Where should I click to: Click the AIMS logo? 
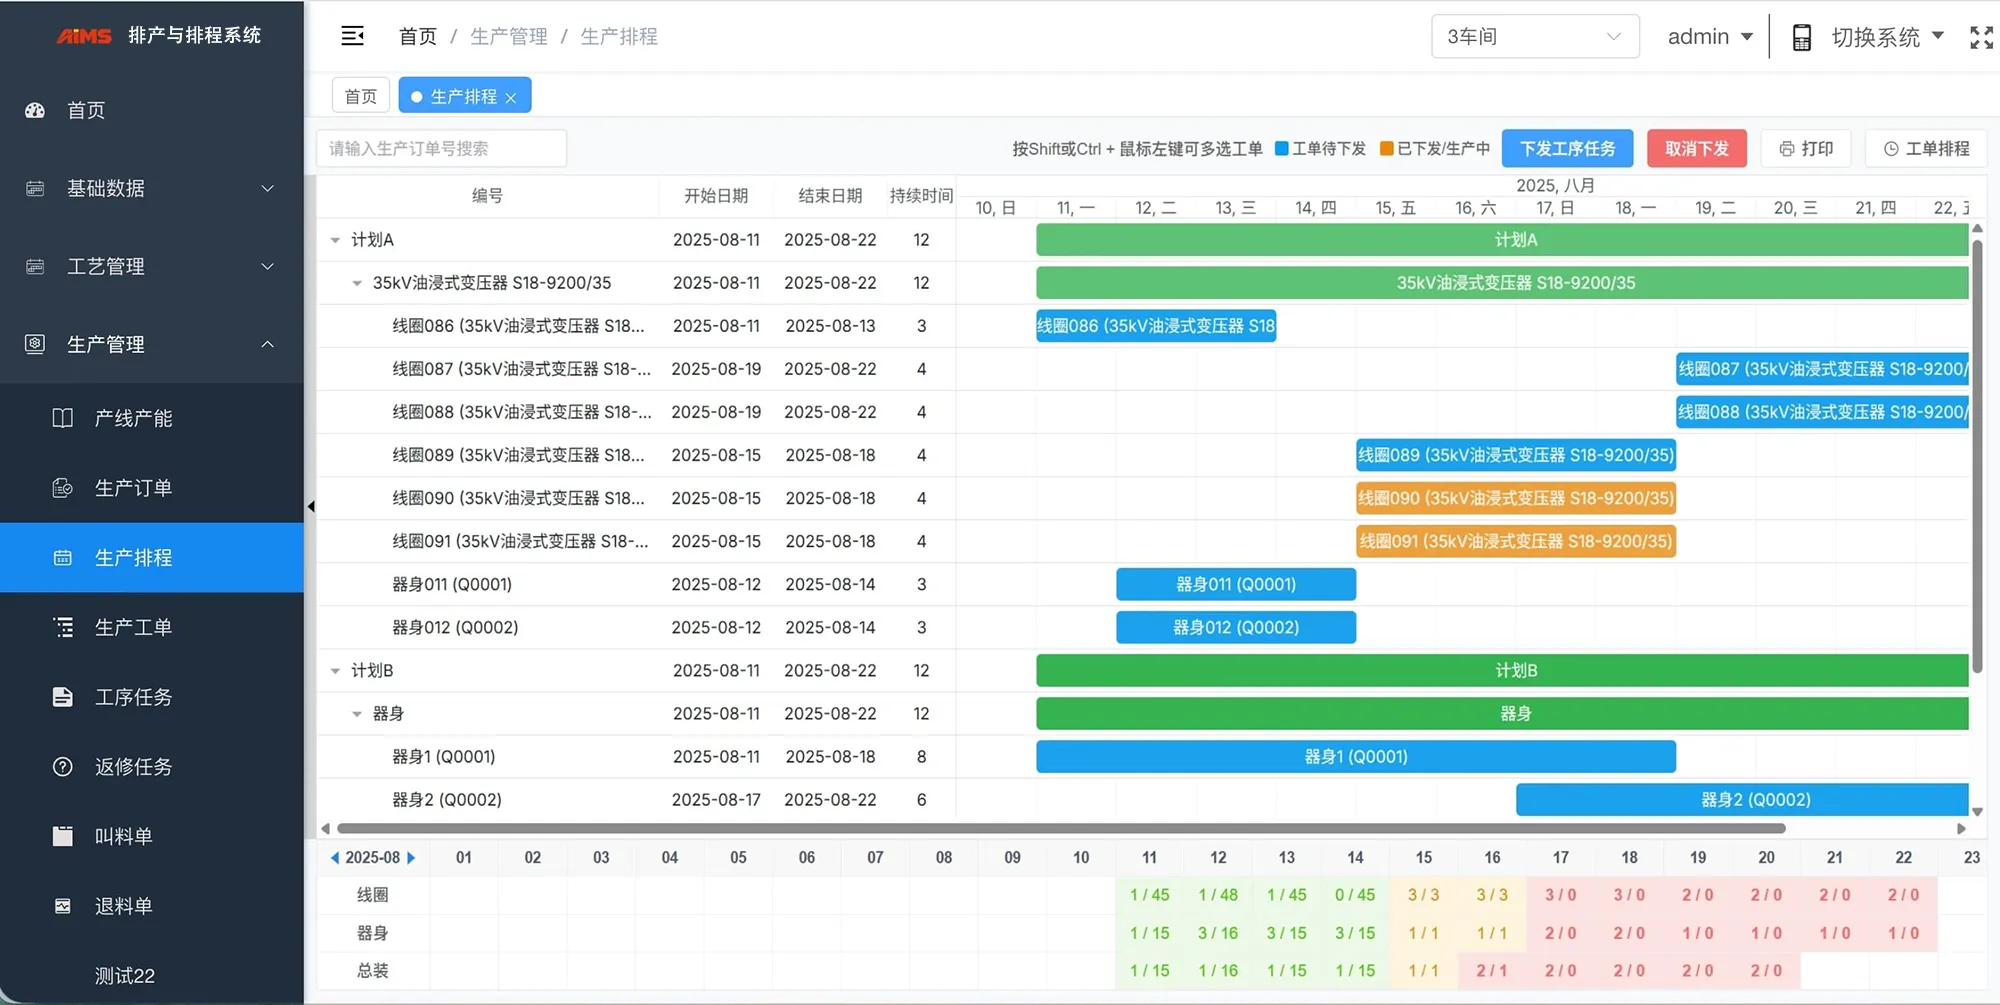pos(84,36)
